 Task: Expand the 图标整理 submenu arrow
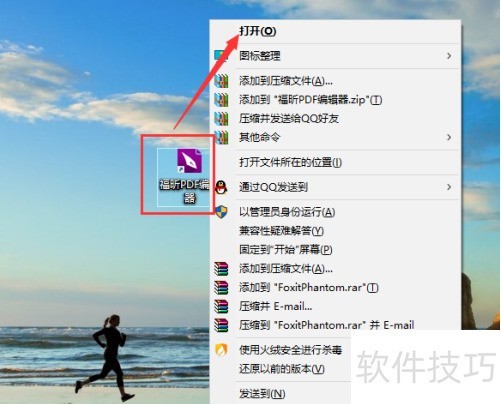pyautogui.click(x=449, y=56)
